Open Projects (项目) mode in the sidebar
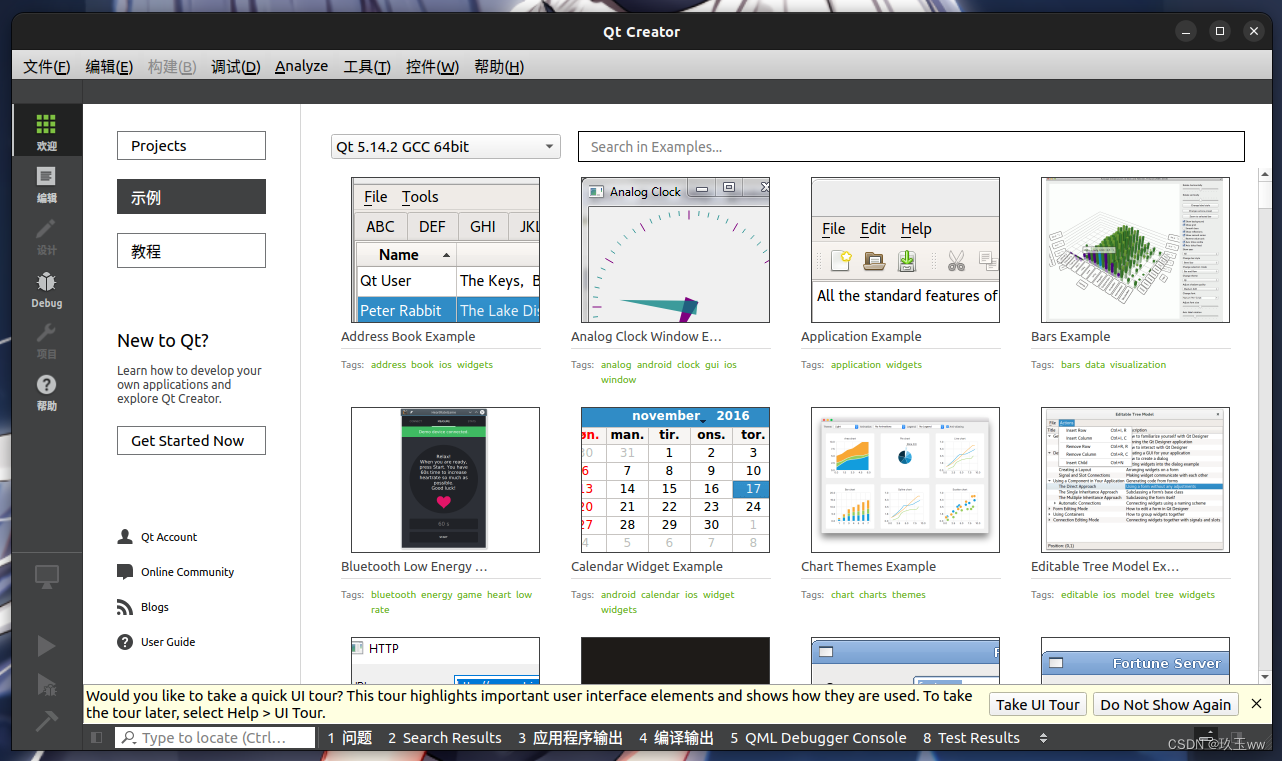The image size is (1282, 761). tap(46, 340)
